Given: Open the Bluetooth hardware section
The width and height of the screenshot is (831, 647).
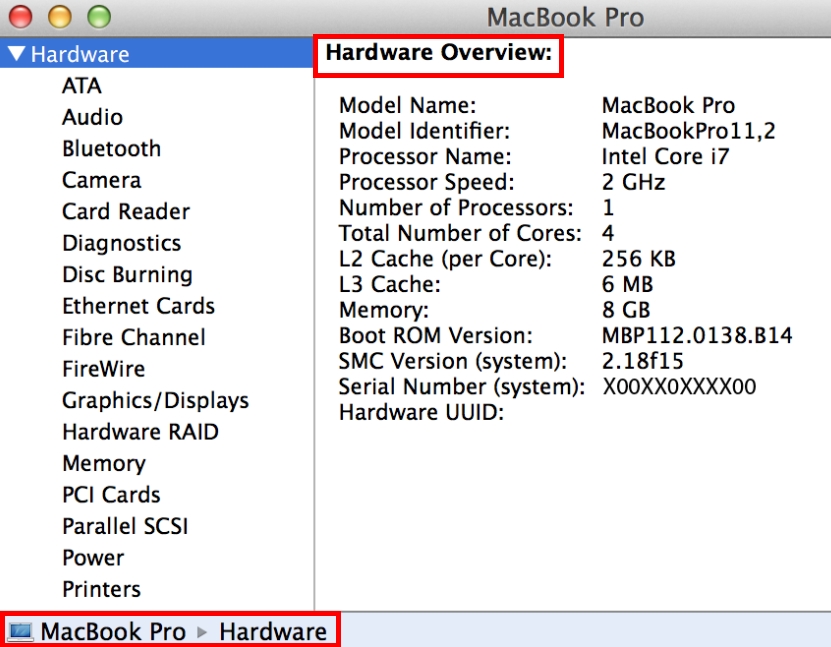Looking at the screenshot, I should tap(111, 149).
